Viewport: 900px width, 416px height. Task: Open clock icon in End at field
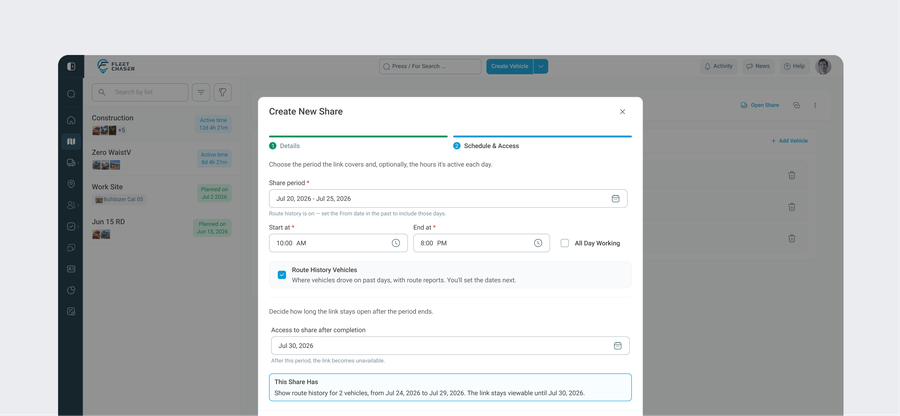tap(538, 243)
